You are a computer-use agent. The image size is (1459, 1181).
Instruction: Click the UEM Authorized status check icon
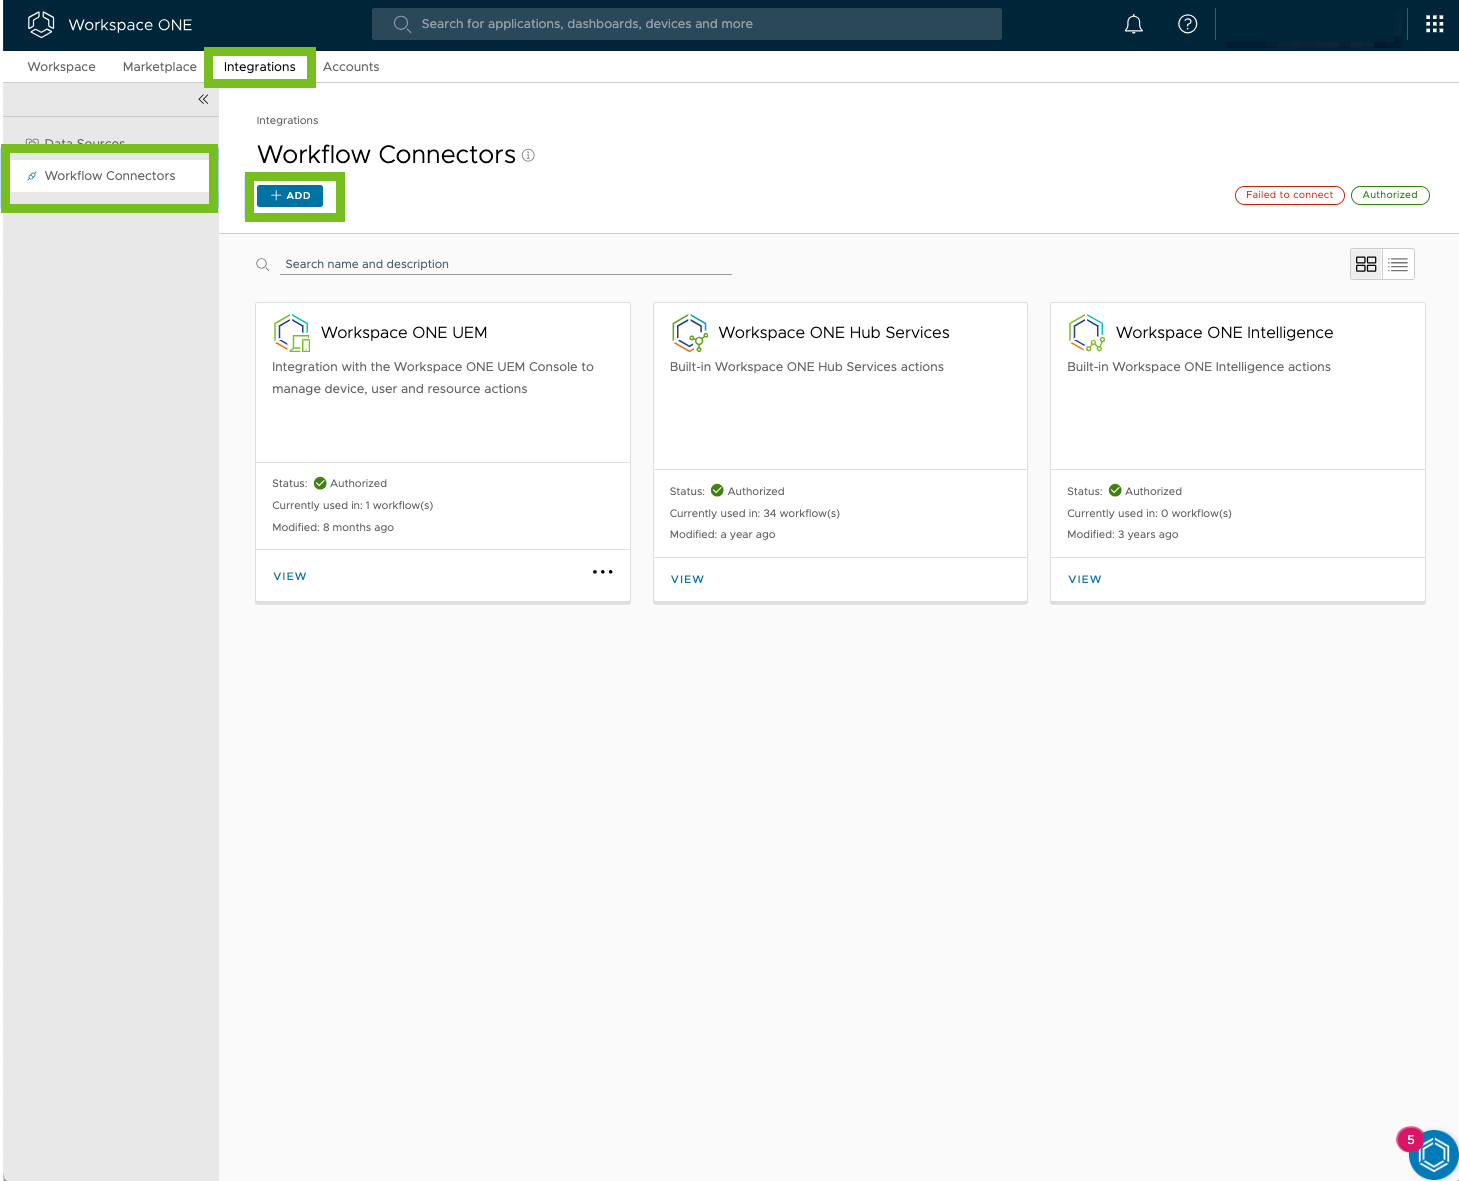(320, 483)
